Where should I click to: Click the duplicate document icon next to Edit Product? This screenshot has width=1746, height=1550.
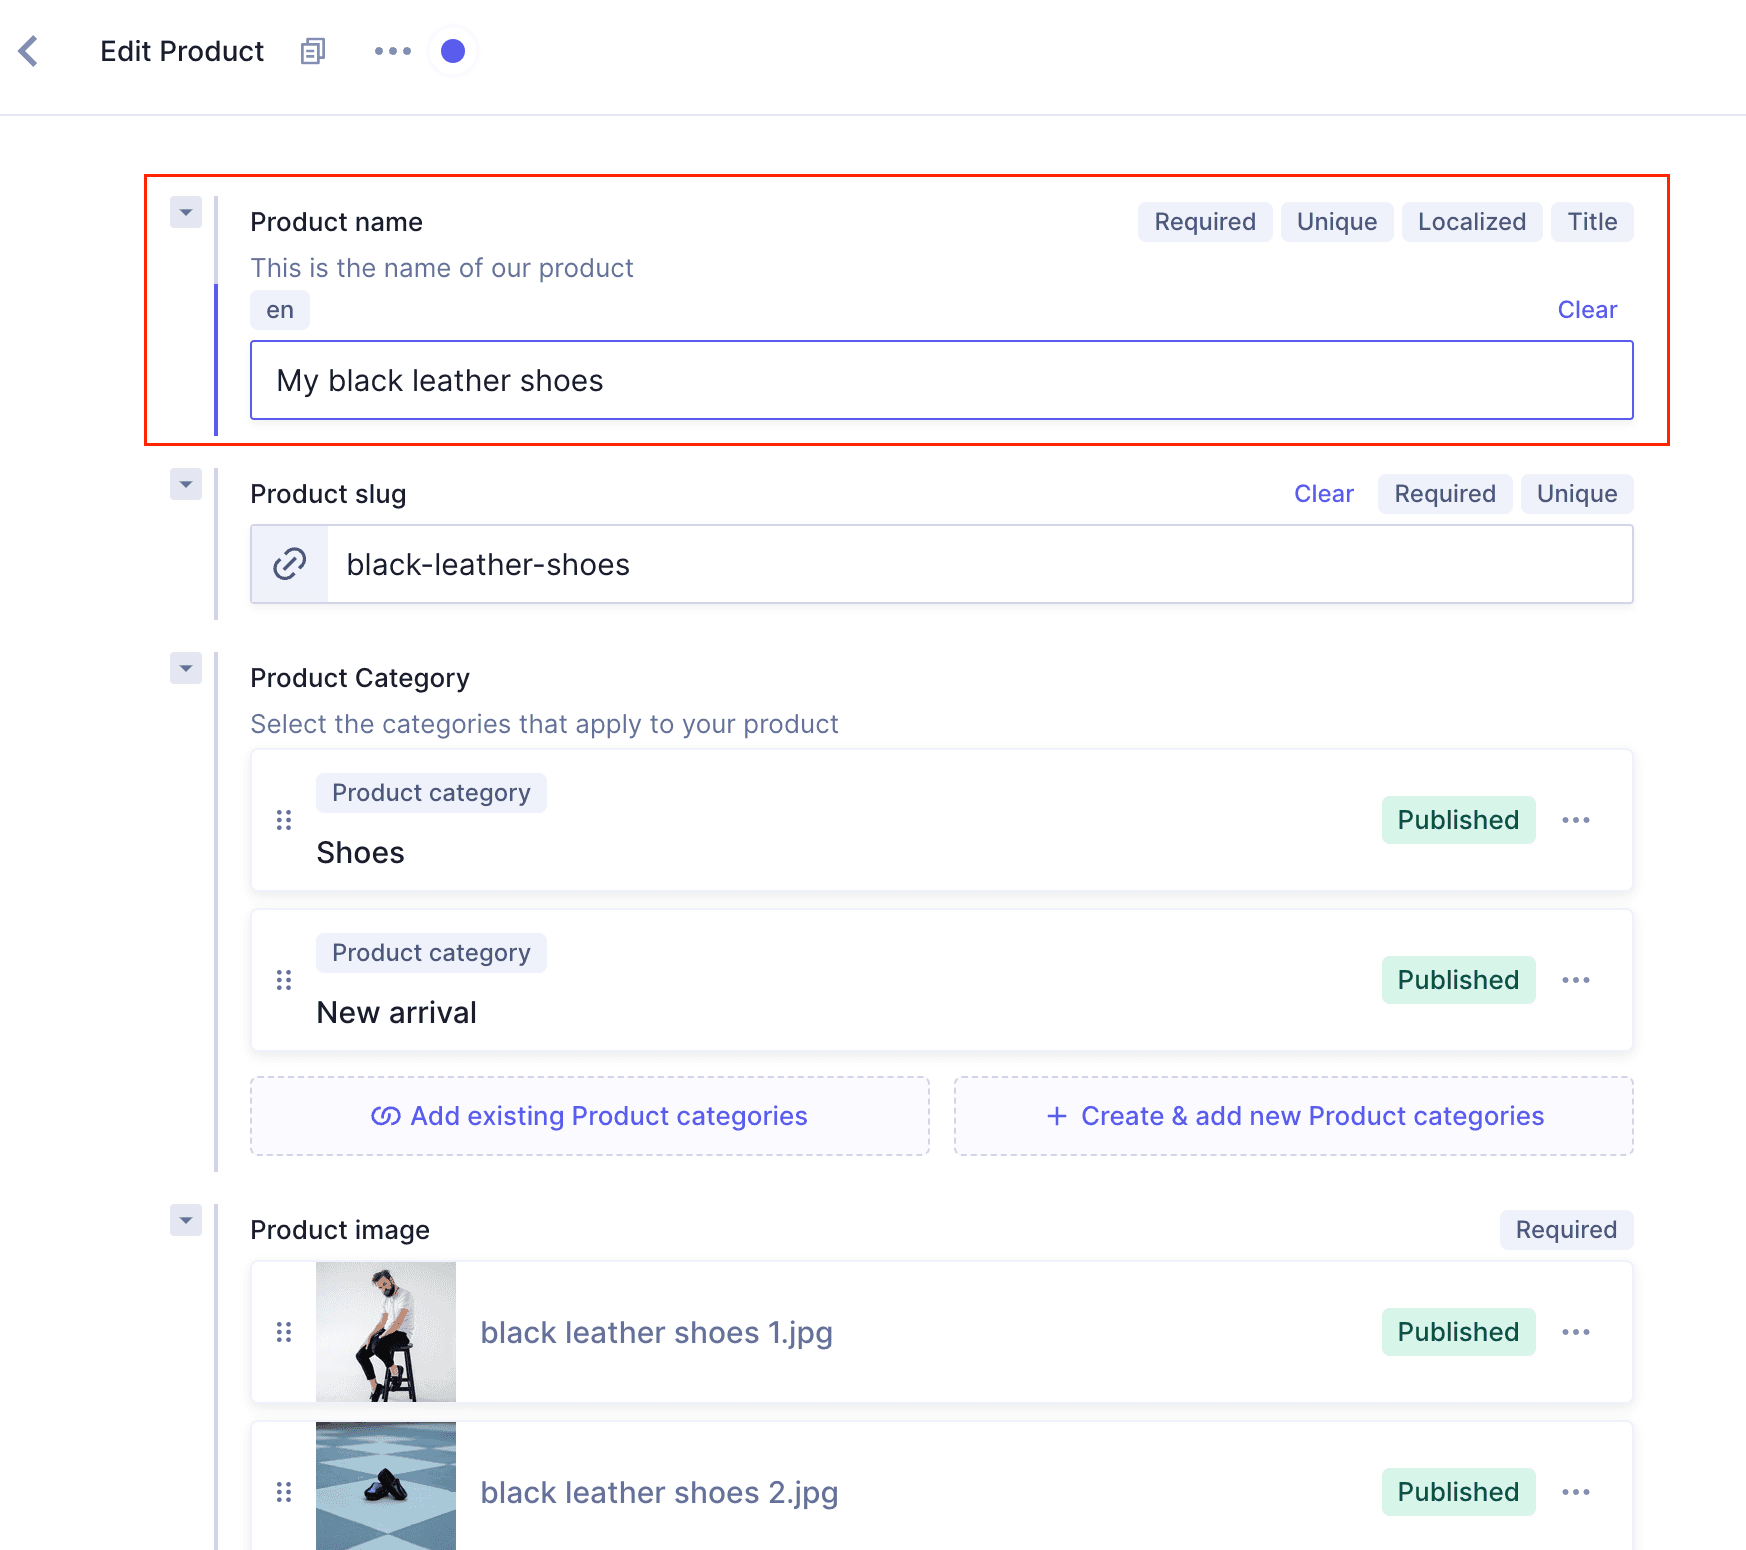coord(312,50)
